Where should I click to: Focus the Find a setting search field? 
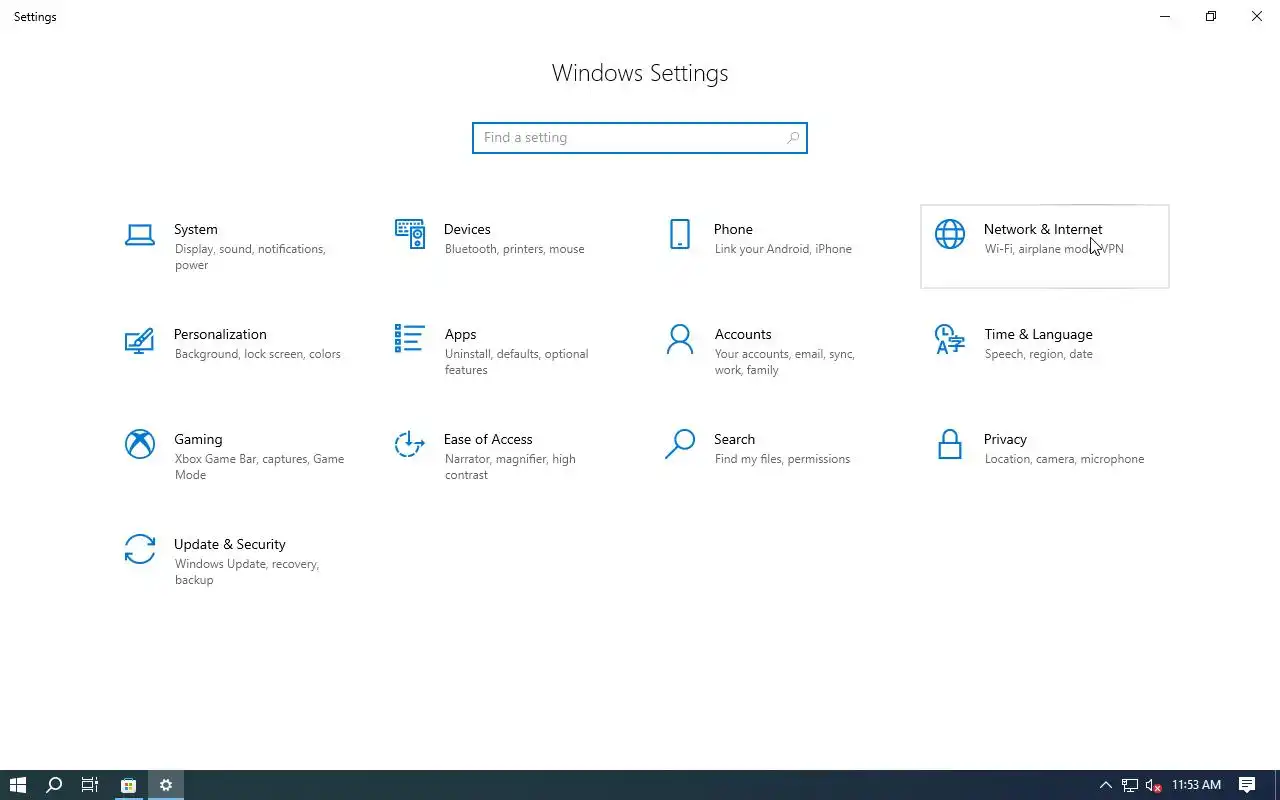[640, 138]
